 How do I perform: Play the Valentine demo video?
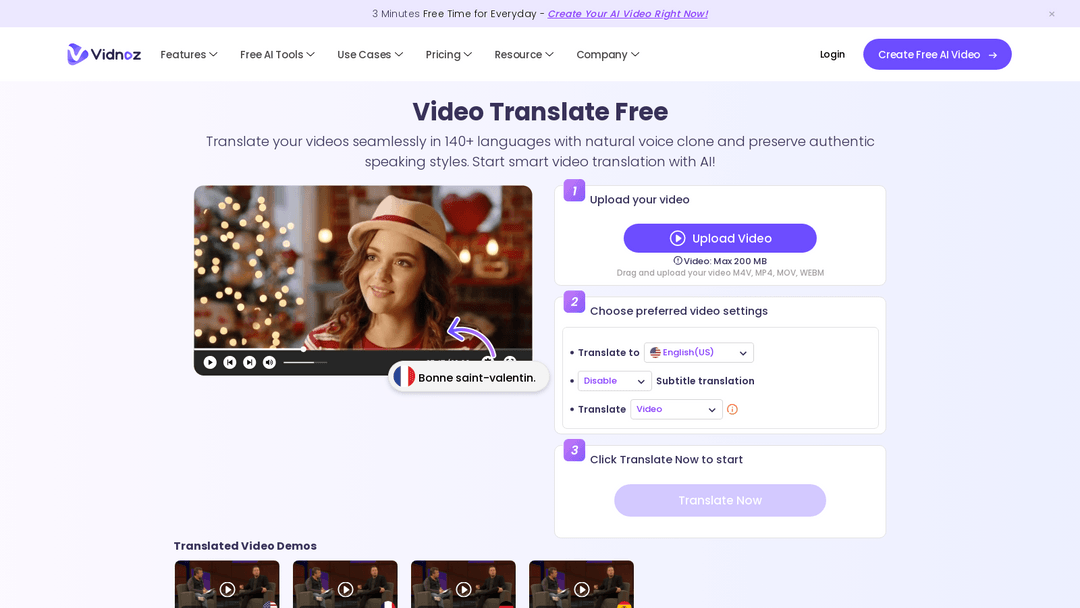[x=210, y=362]
